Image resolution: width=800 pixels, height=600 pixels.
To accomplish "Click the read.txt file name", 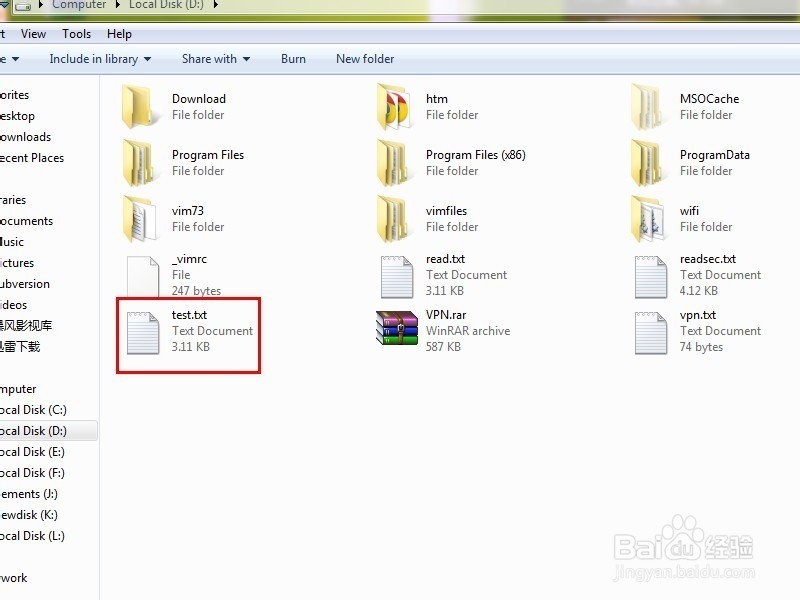I will coord(445,259).
